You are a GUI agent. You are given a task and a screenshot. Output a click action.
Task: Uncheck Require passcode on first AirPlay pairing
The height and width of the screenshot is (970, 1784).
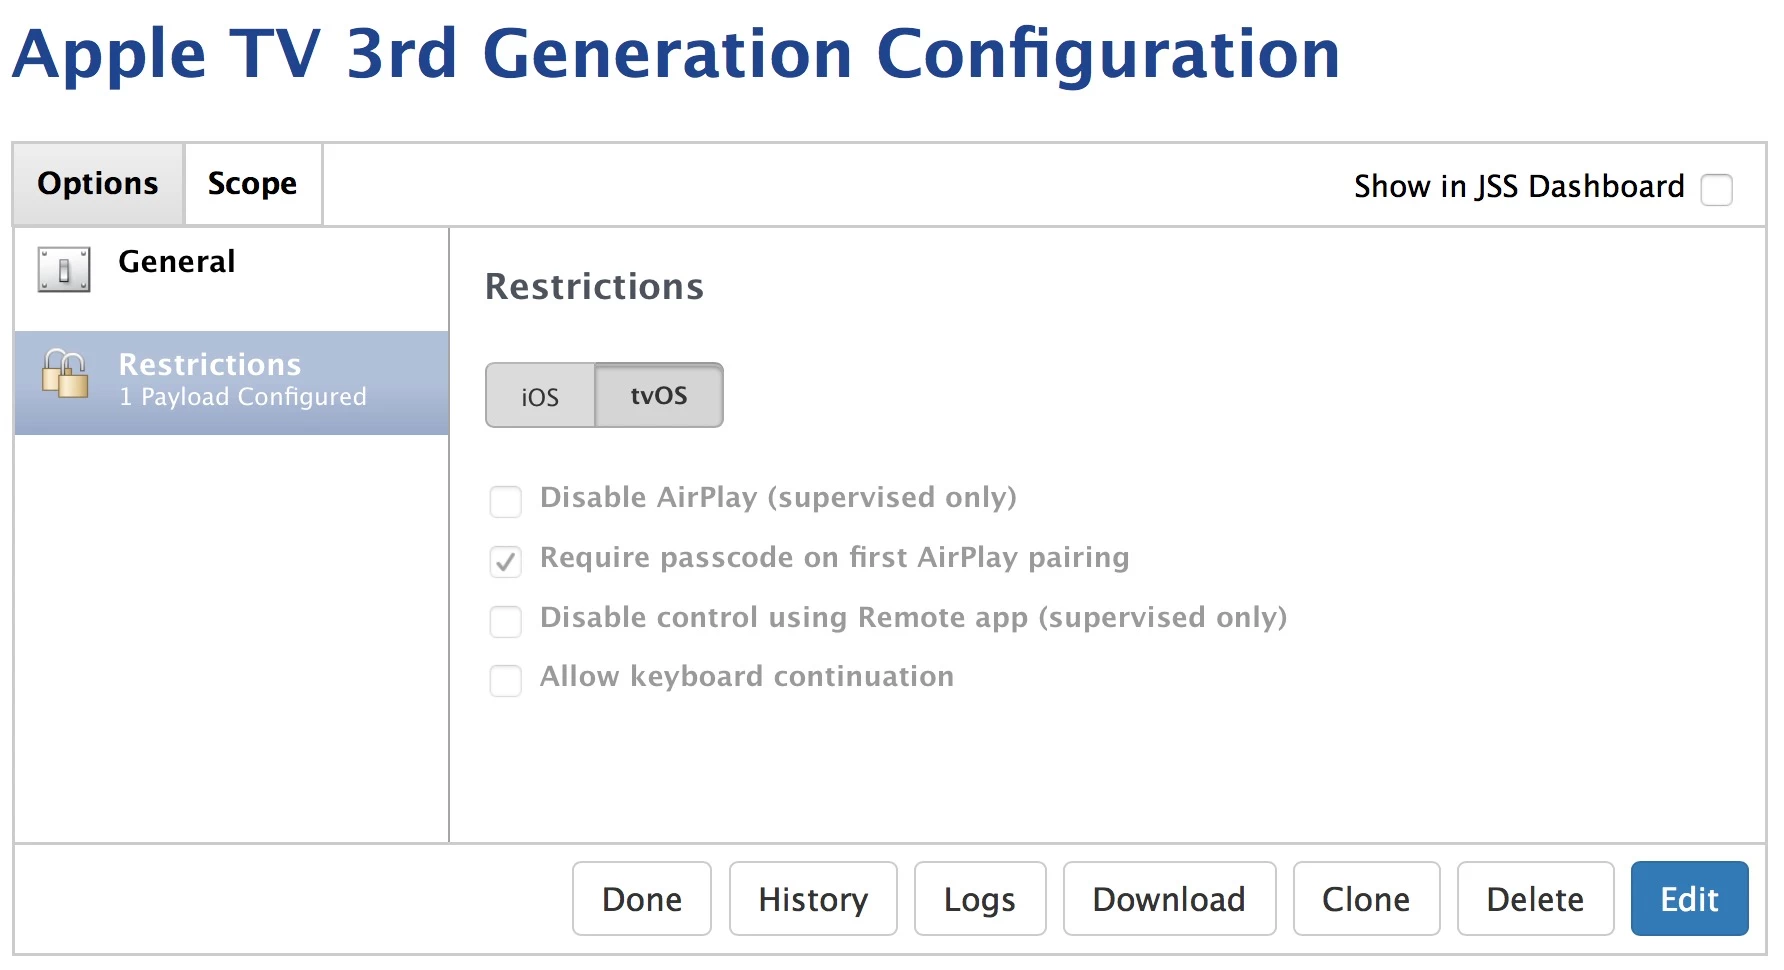(x=506, y=561)
